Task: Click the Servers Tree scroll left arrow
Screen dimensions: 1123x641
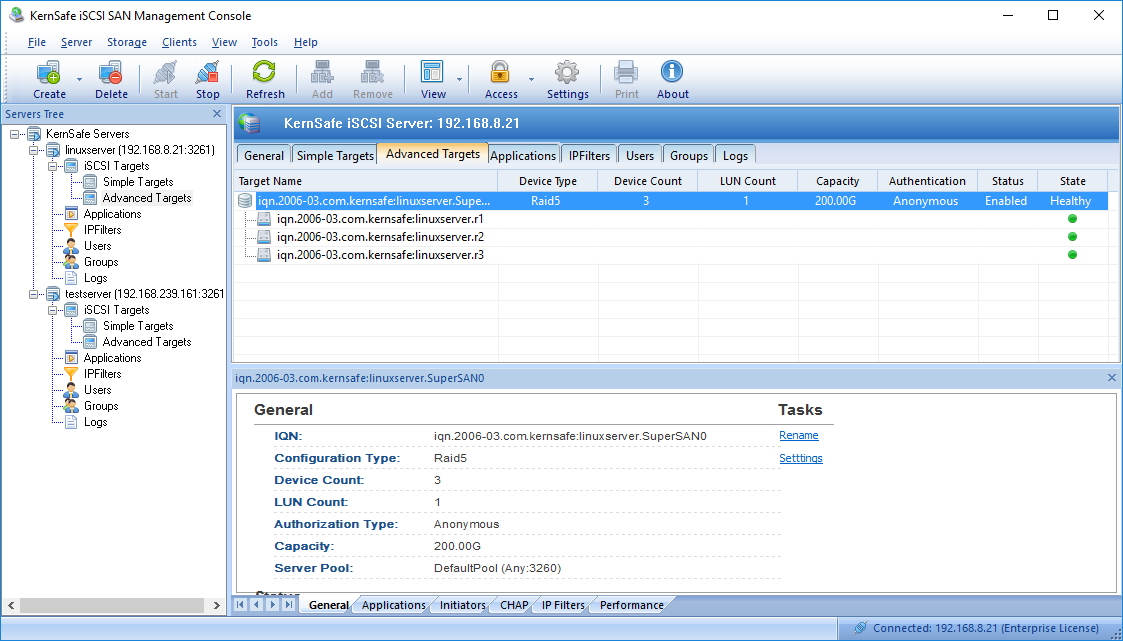Action: pyautogui.click(x=10, y=606)
